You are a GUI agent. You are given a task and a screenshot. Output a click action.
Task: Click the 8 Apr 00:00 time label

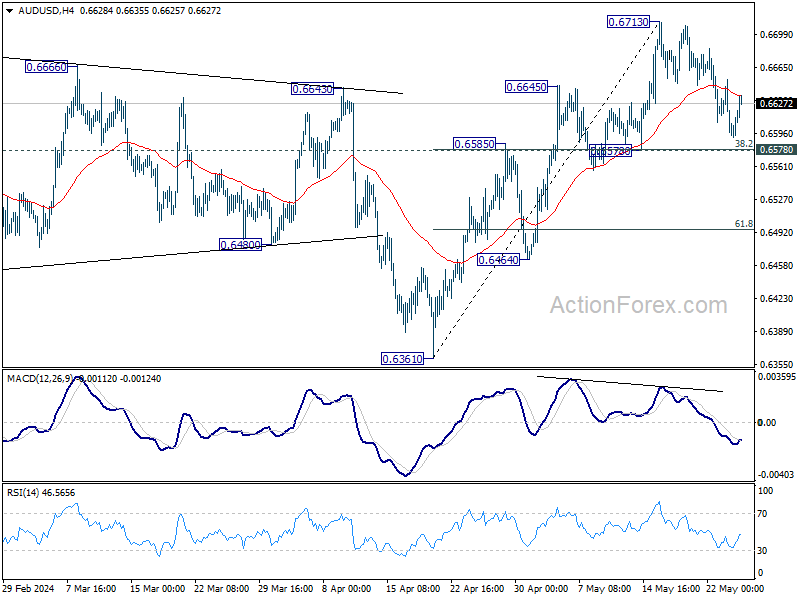[347, 589]
